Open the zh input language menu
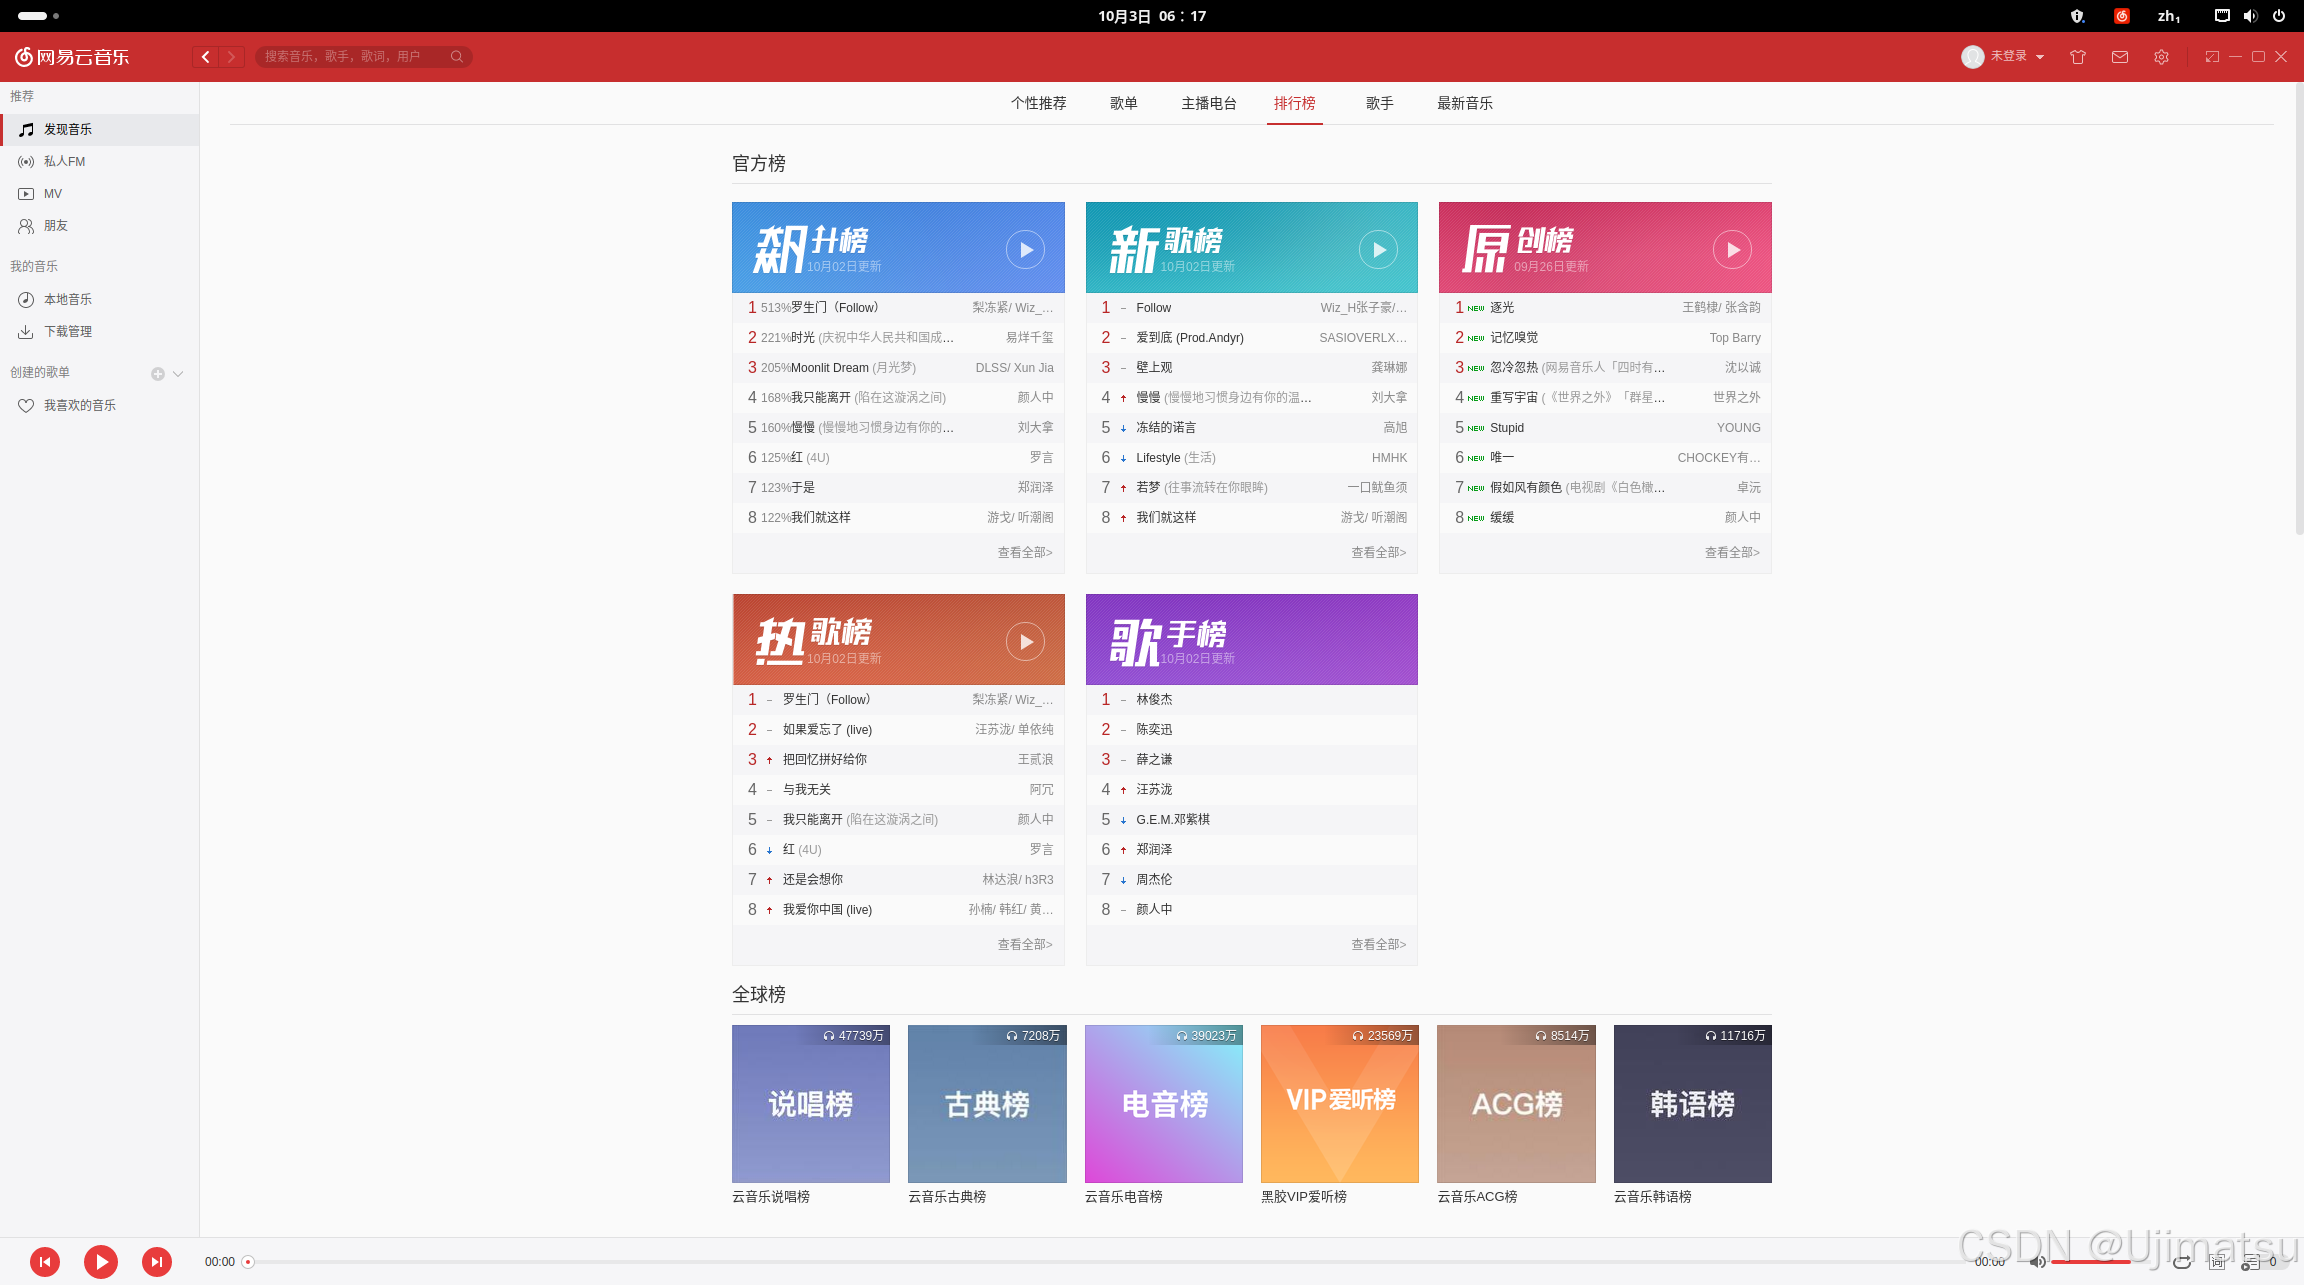The height and width of the screenshot is (1285, 2304). pyautogui.click(x=2168, y=16)
